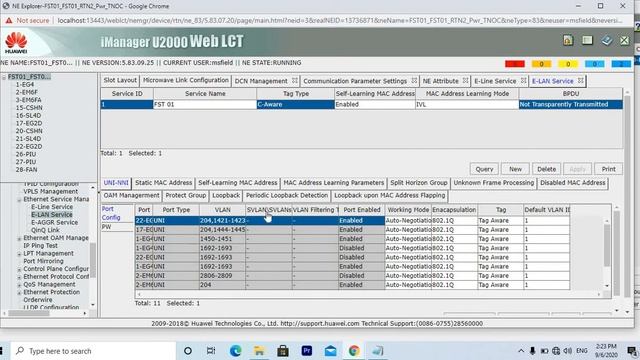640x360 pixels.
Task: Sort by Port Enabled column header
Action: (x=362, y=210)
